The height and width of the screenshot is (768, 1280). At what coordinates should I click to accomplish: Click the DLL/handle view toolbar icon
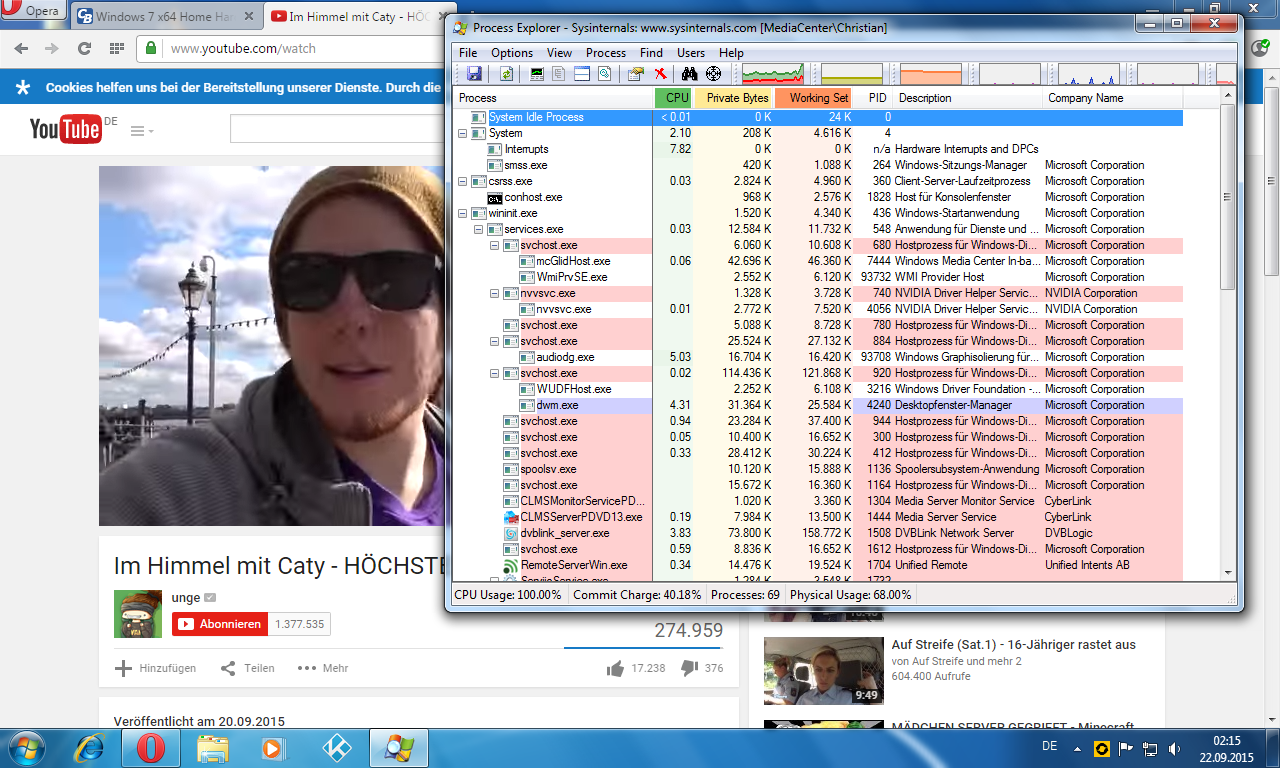(x=604, y=74)
